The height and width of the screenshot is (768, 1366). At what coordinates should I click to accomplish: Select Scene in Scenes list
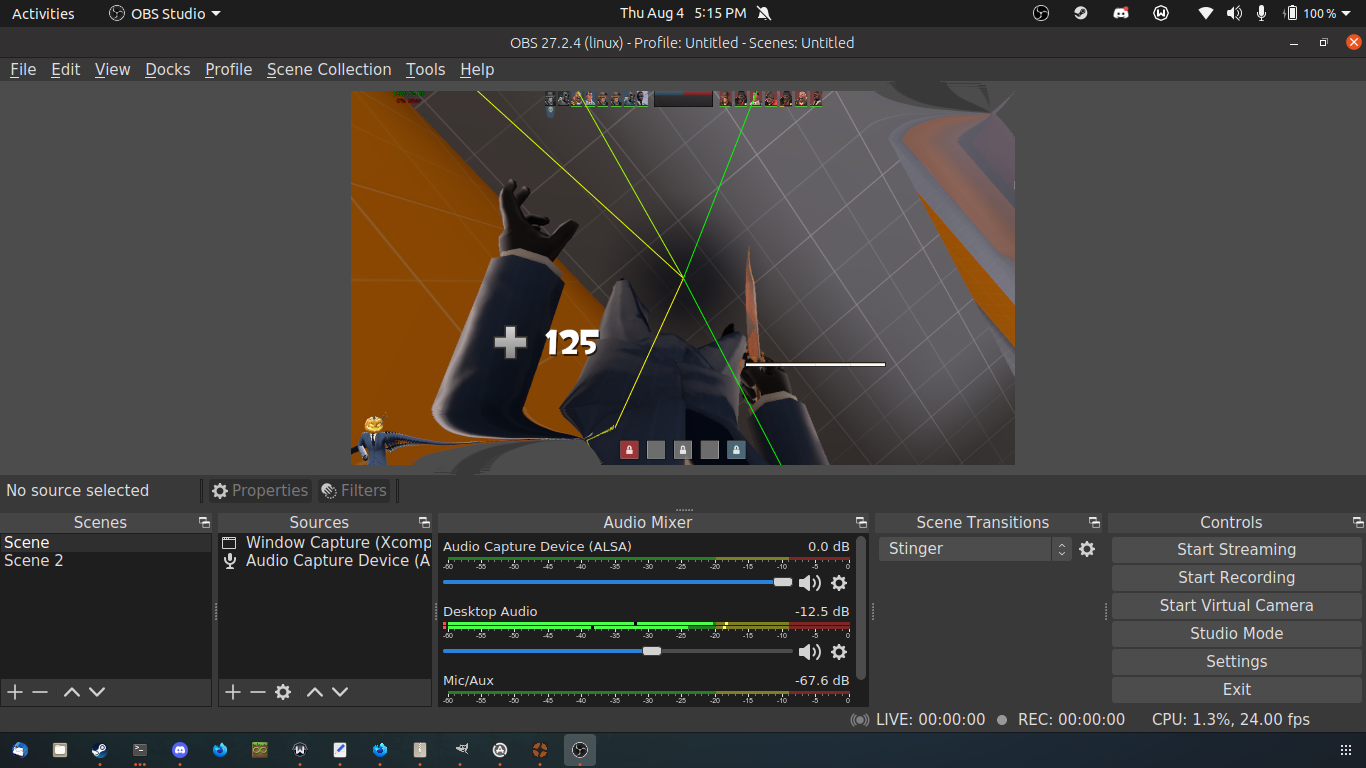pos(105,542)
